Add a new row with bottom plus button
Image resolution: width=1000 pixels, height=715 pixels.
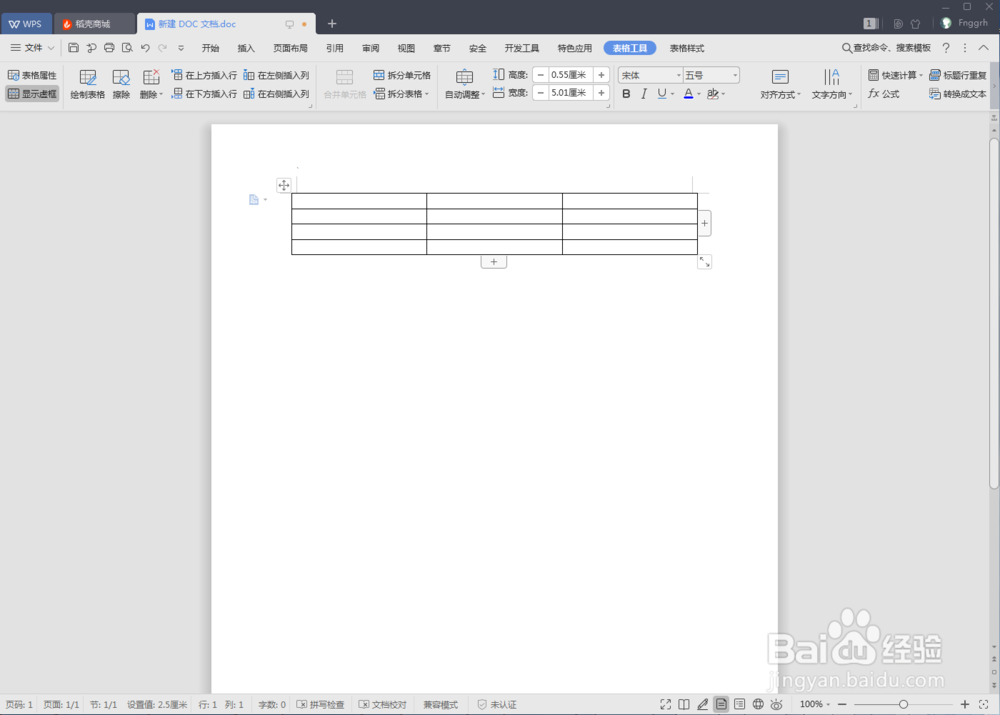(494, 262)
